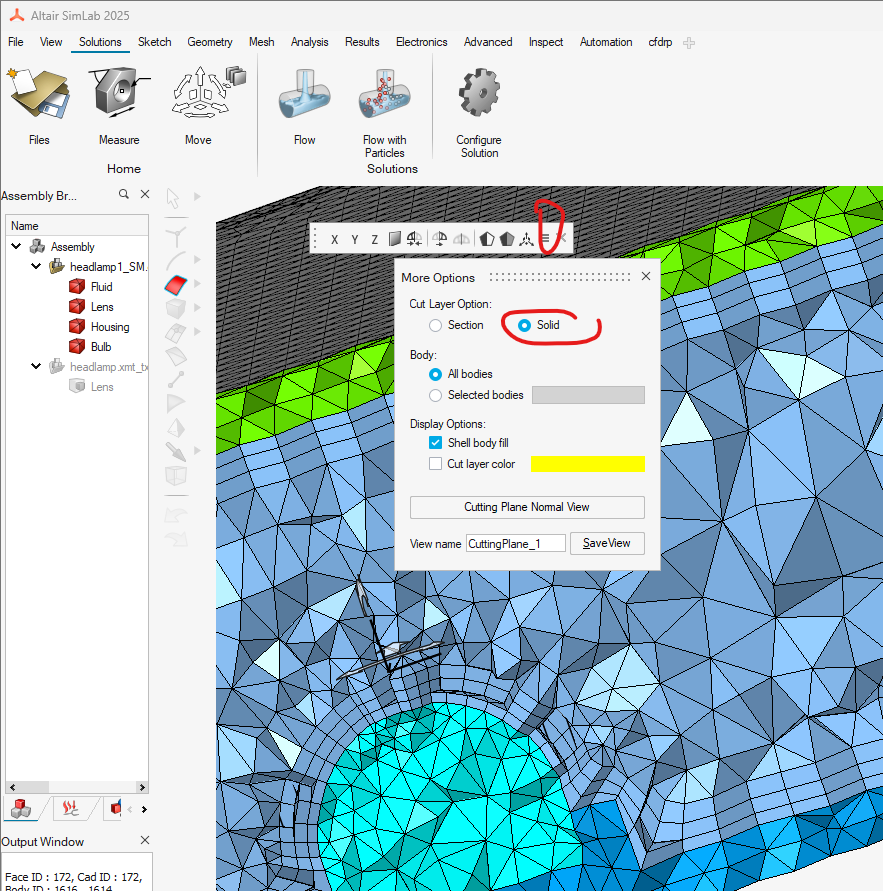The image size is (883, 891).
Task: Close the Output Window panel
Action: coord(145,840)
